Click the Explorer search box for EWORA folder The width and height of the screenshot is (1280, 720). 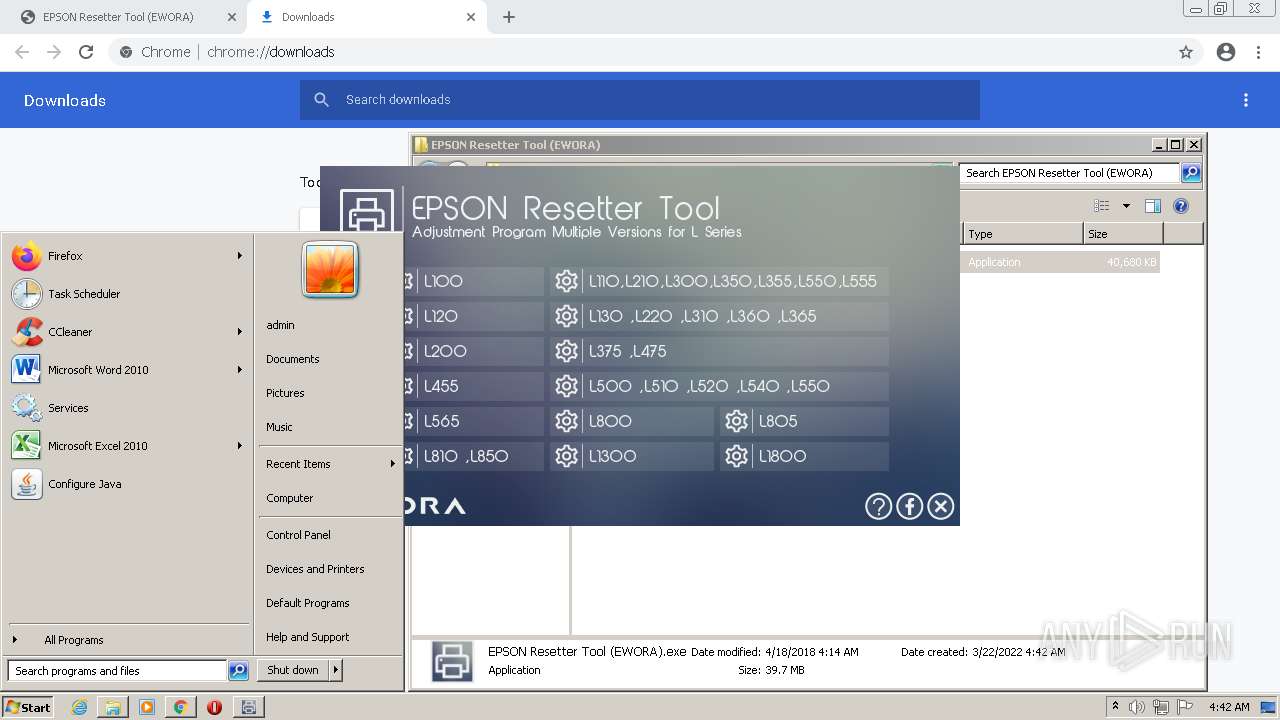[1069, 173]
